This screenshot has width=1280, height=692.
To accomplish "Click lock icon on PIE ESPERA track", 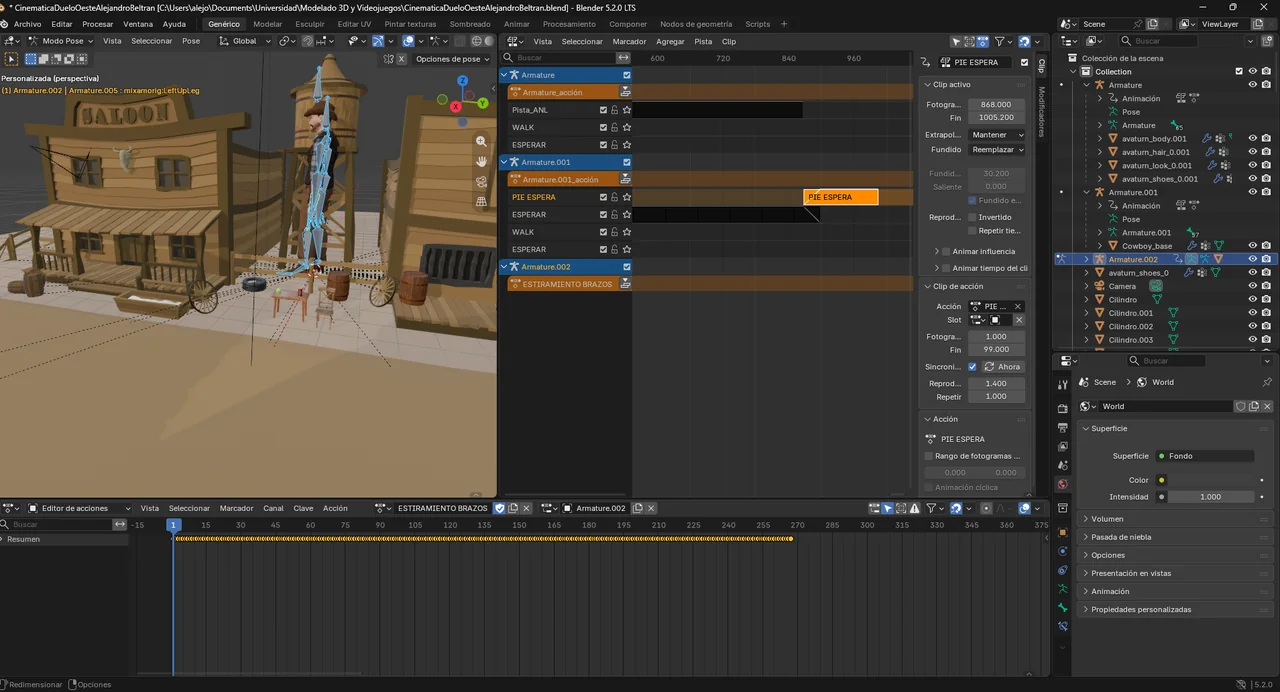I will [615, 197].
